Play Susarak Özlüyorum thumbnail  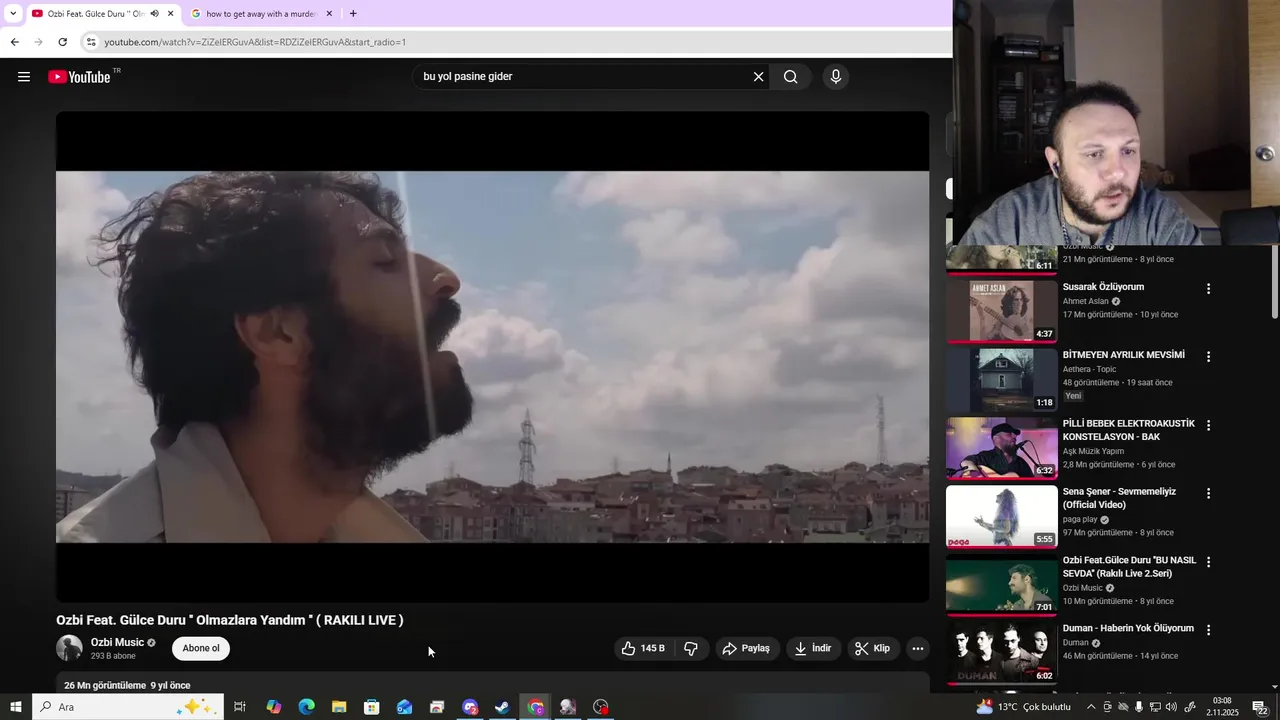click(1001, 311)
